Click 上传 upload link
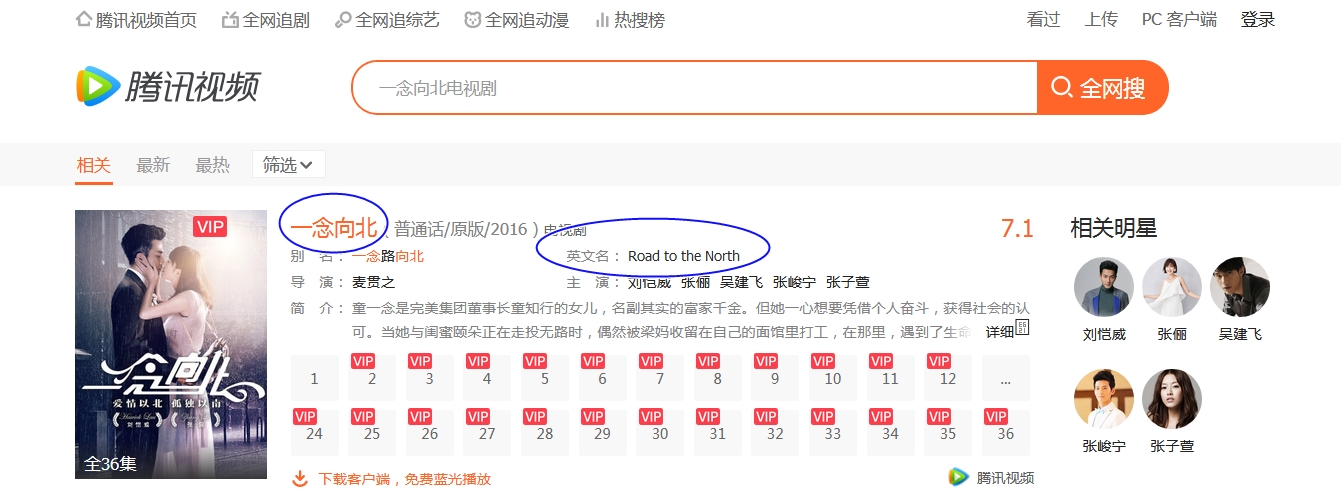1341x495 pixels. tap(1101, 20)
